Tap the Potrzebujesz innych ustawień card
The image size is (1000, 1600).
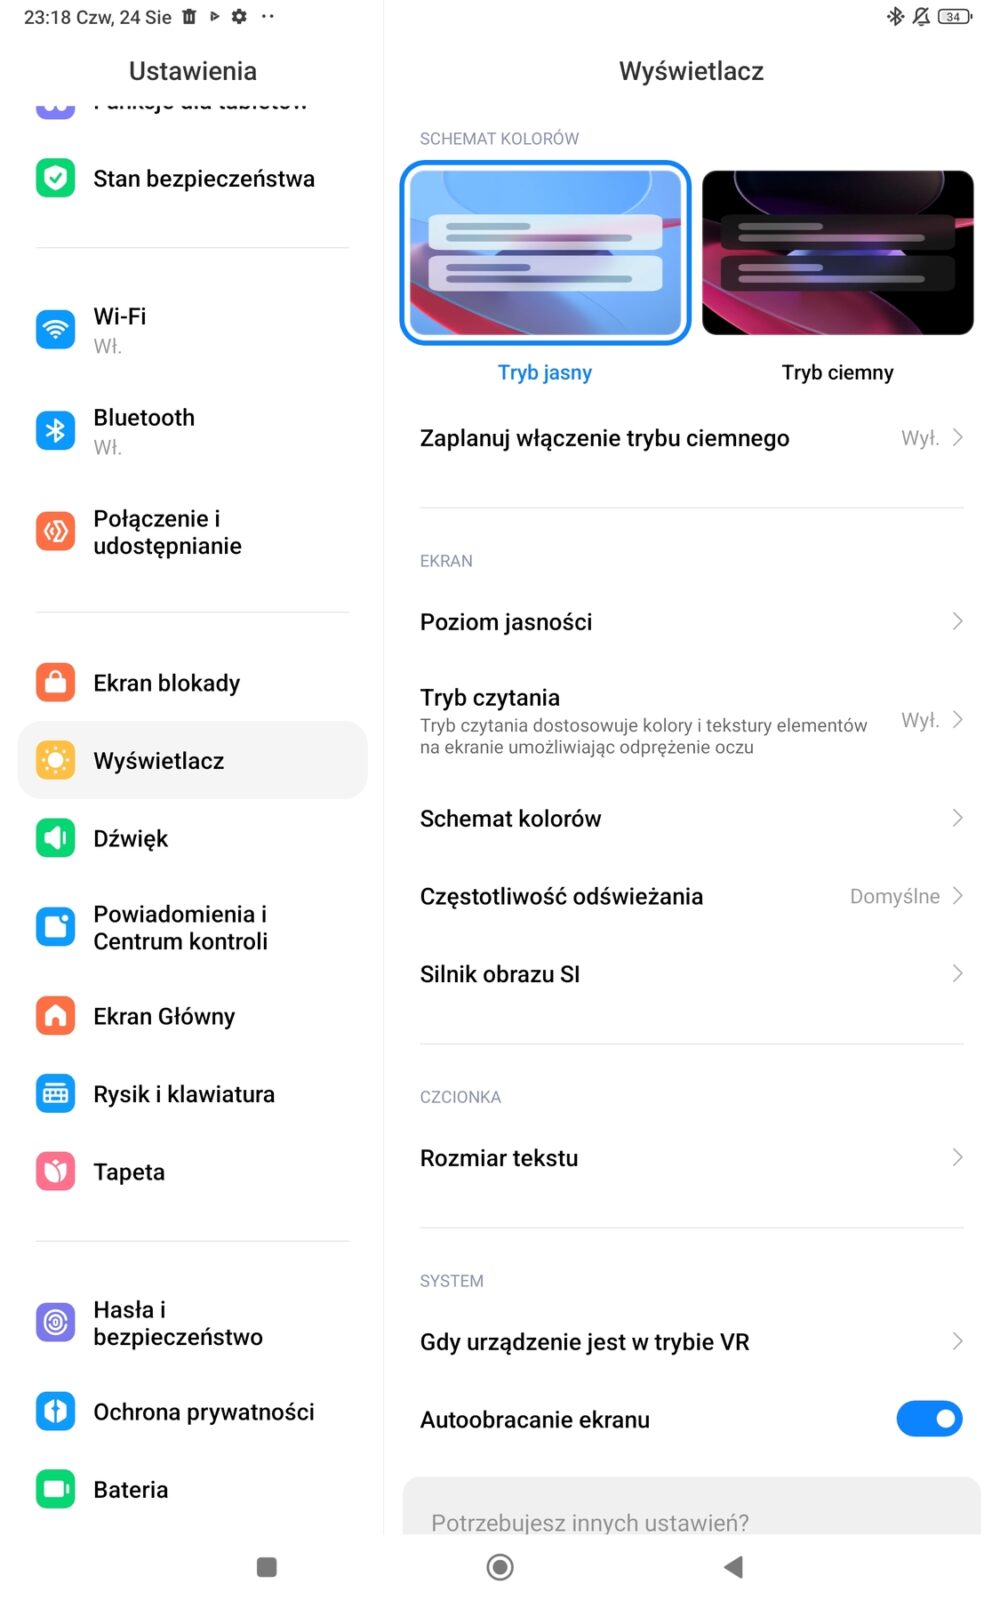pyautogui.click(x=692, y=1506)
